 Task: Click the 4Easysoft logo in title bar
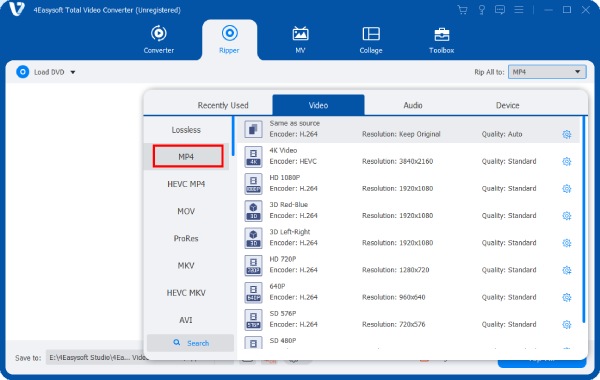click(17, 9)
